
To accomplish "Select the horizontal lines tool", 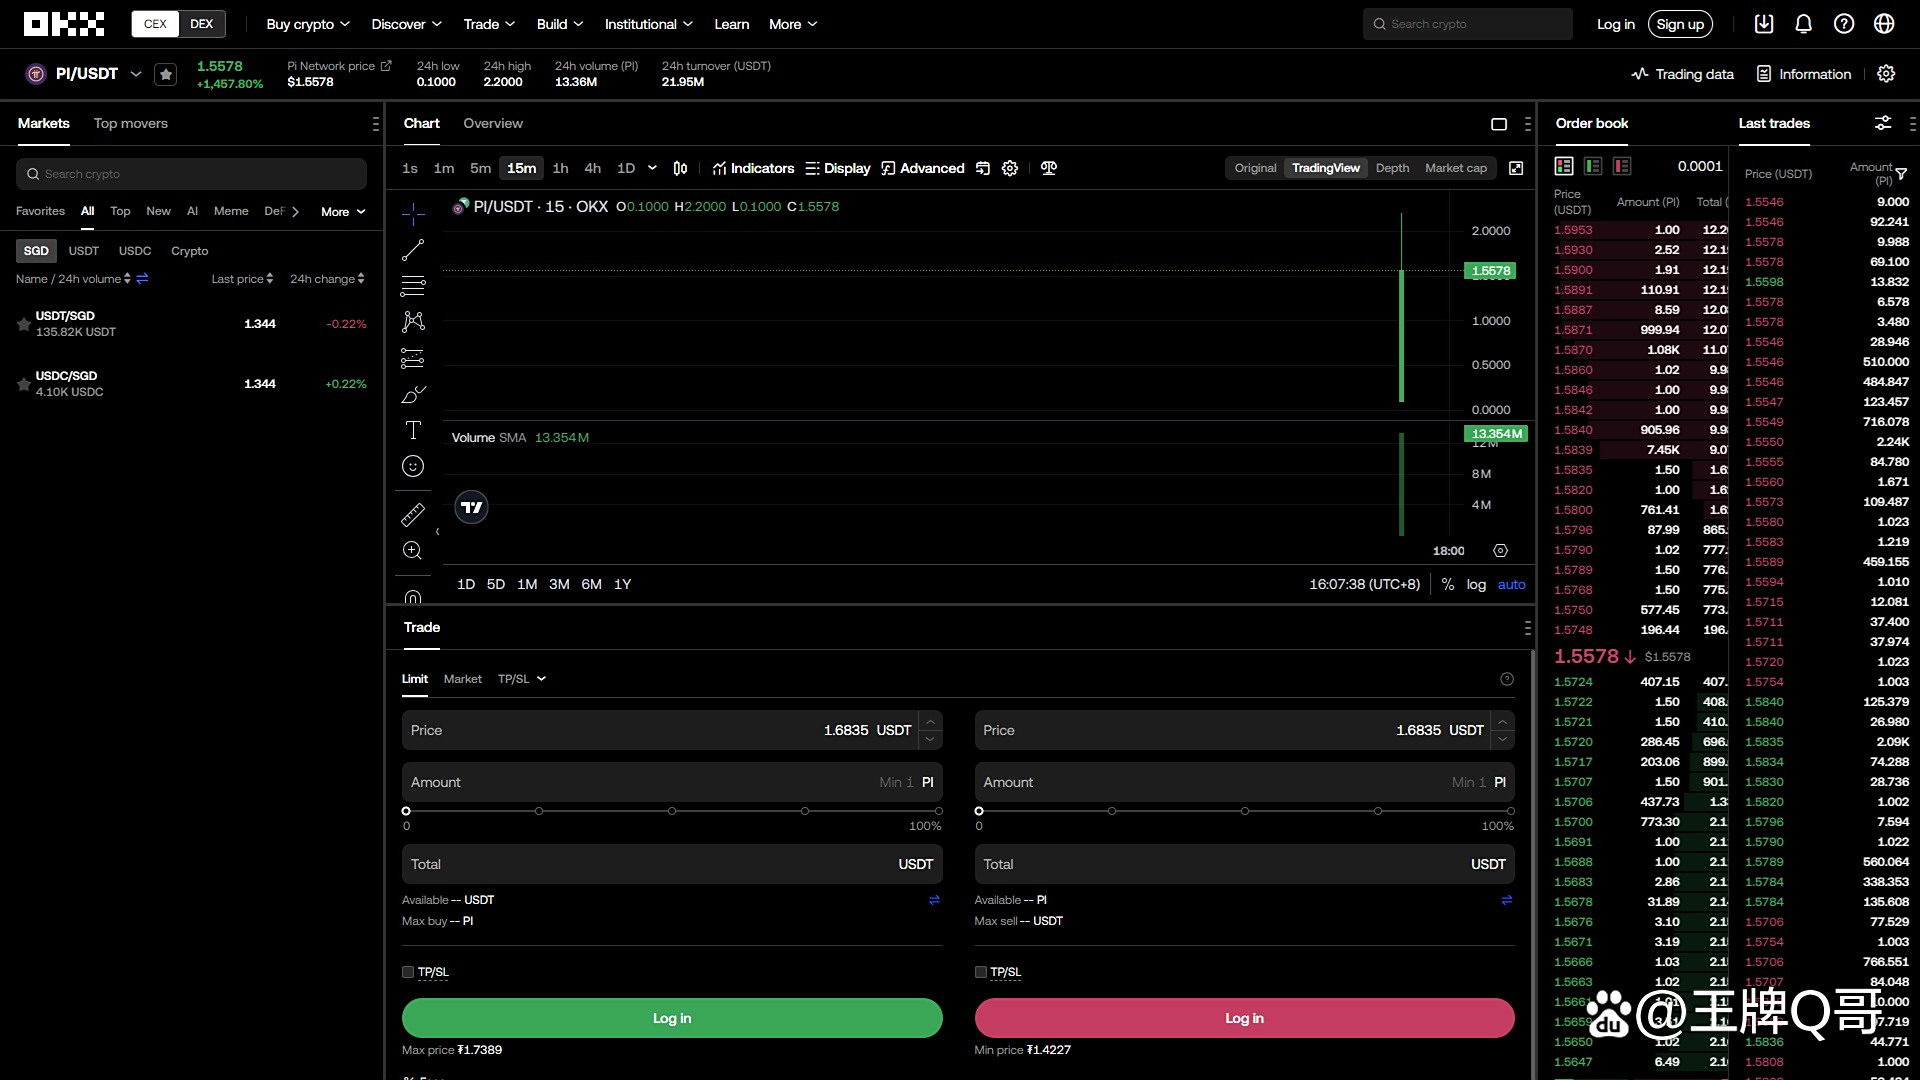I will click(413, 286).
